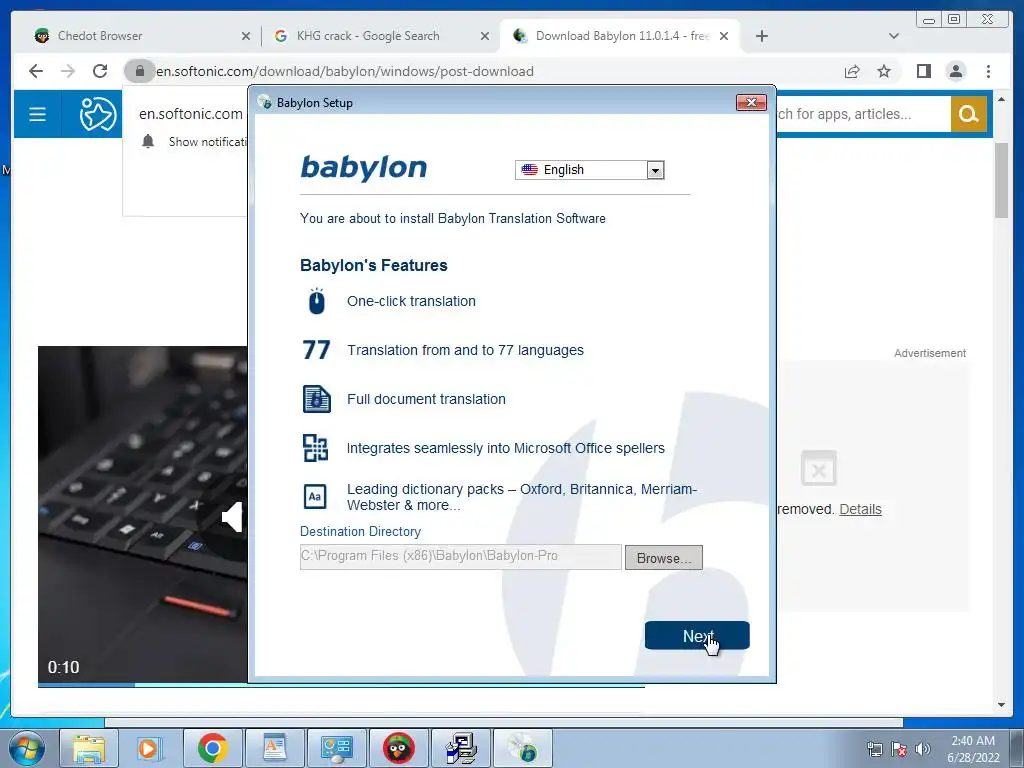Open Google Chrome from taskbar
The height and width of the screenshot is (768, 1024).
[x=212, y=748]
